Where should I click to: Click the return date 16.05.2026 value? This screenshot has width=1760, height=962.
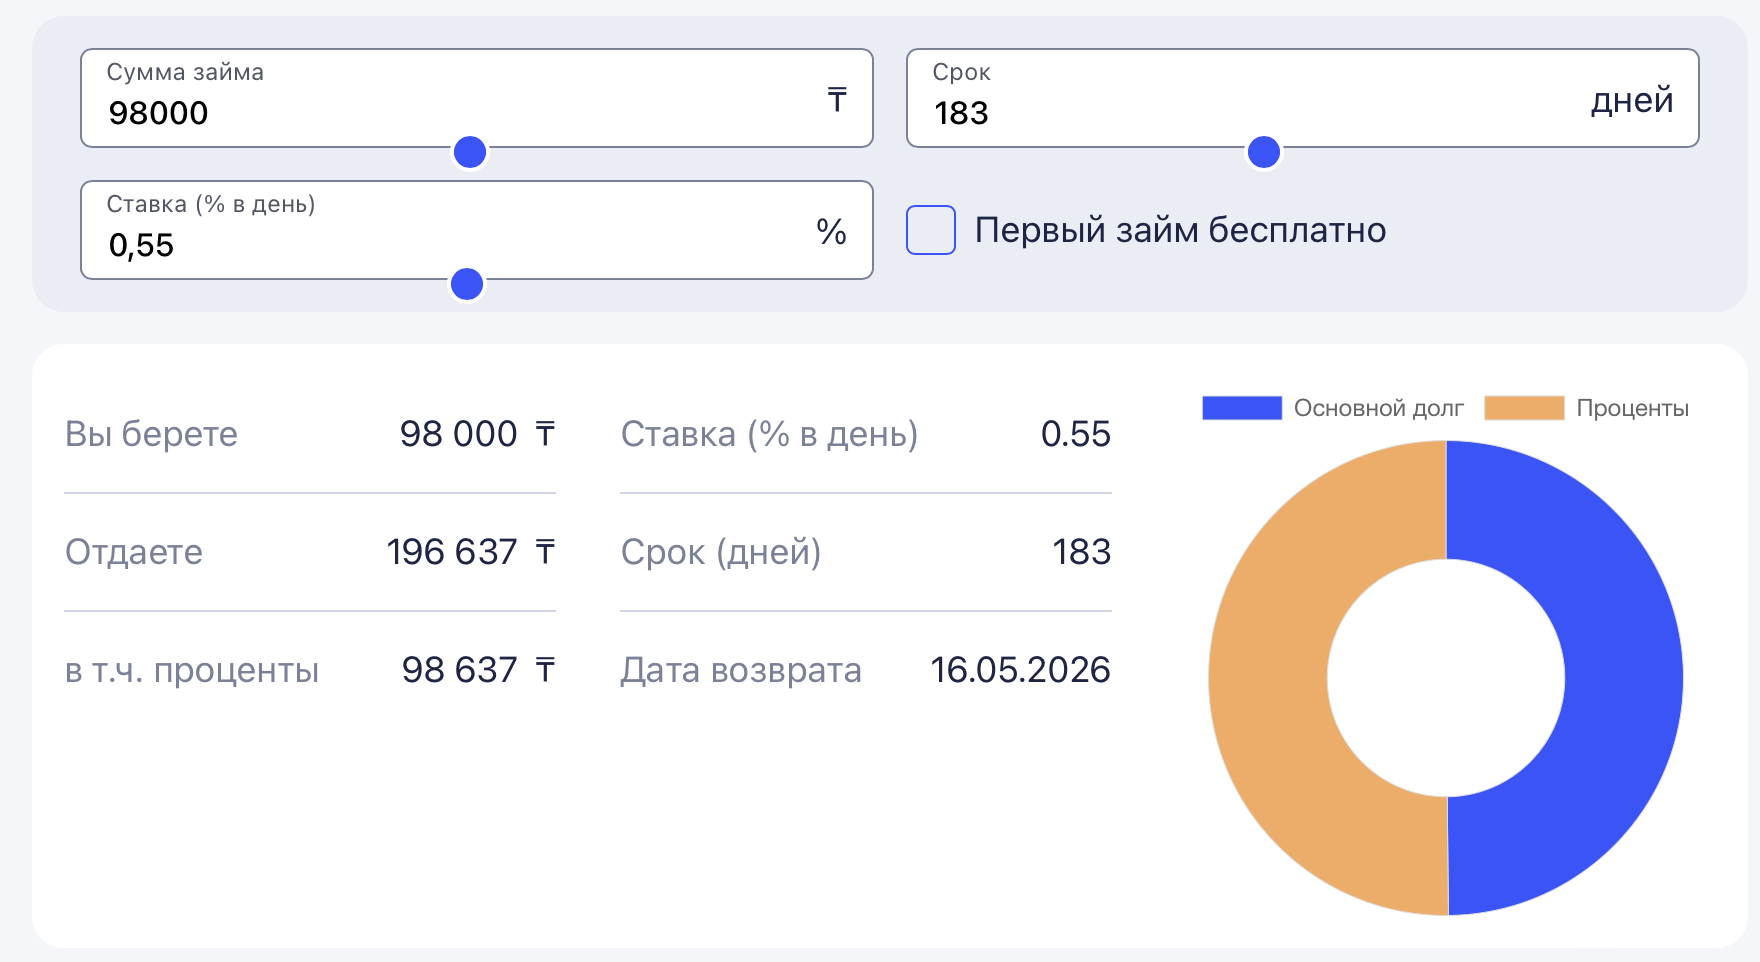pos(1020,670)
